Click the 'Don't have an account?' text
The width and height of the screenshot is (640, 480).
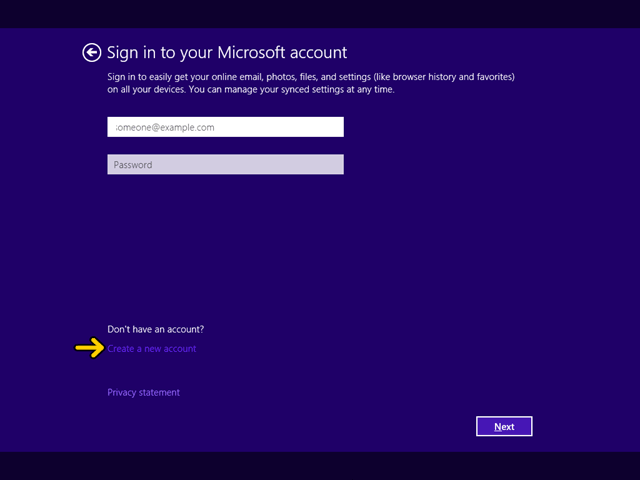156,329
